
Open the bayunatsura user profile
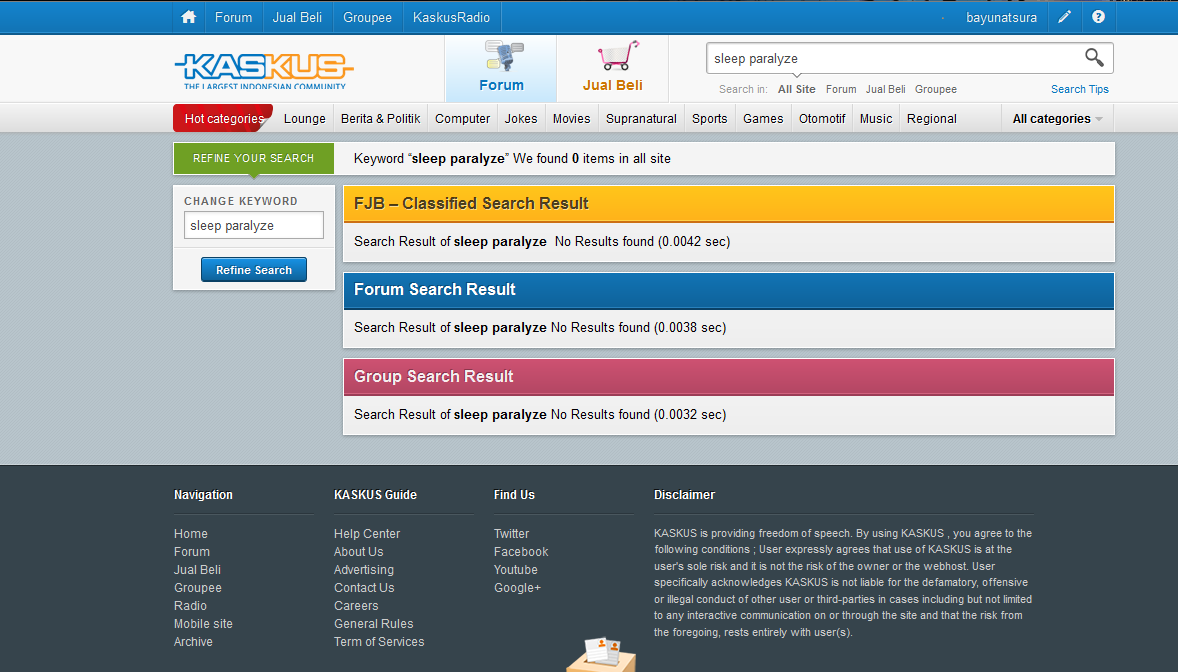tap(1001, 17)
